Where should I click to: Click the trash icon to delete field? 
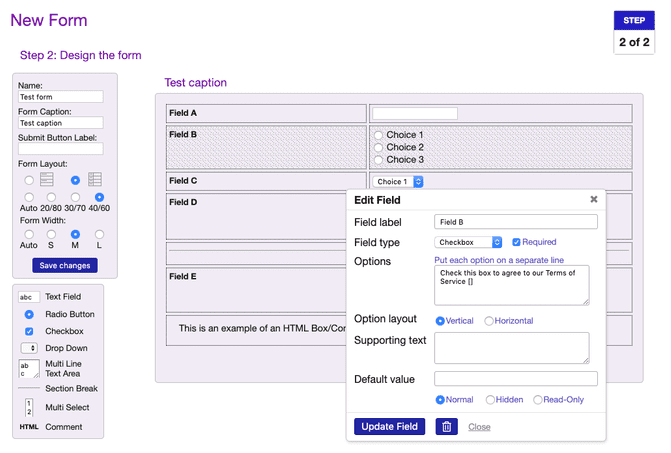click(x=446, y=426)
